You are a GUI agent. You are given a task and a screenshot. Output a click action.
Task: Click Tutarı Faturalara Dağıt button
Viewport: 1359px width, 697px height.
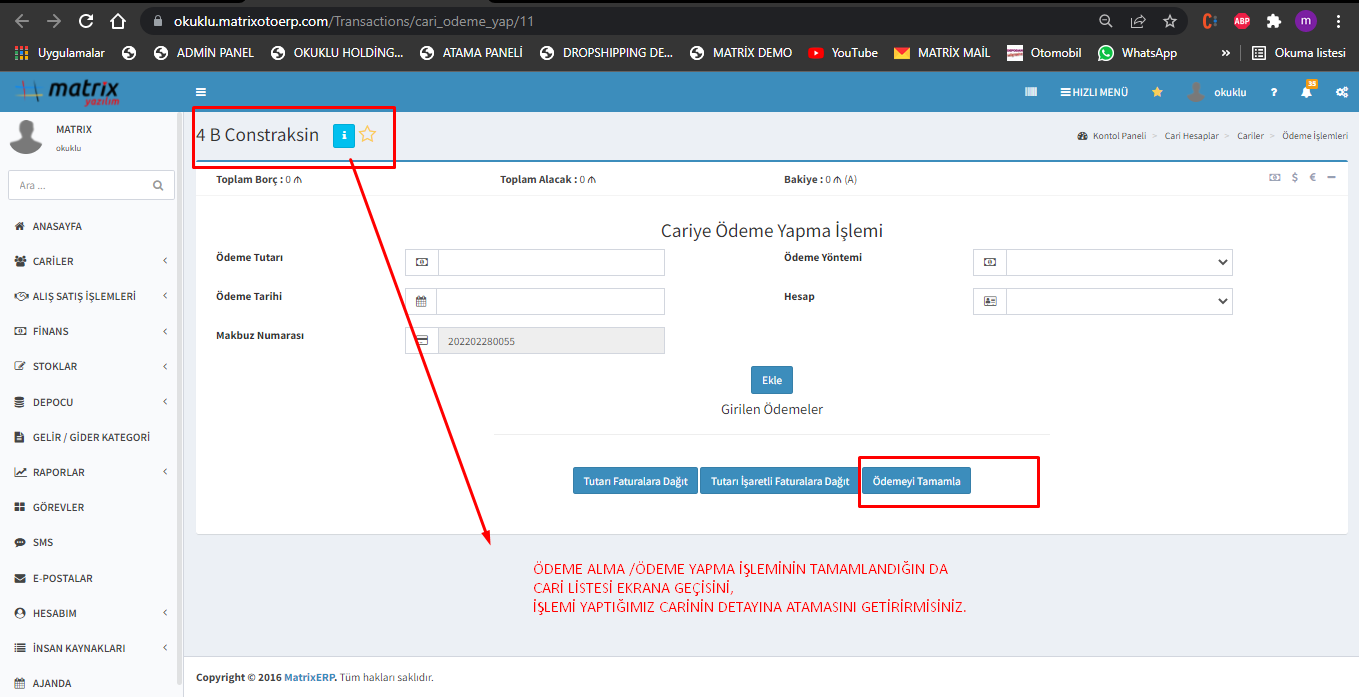(x=635, y=481)
